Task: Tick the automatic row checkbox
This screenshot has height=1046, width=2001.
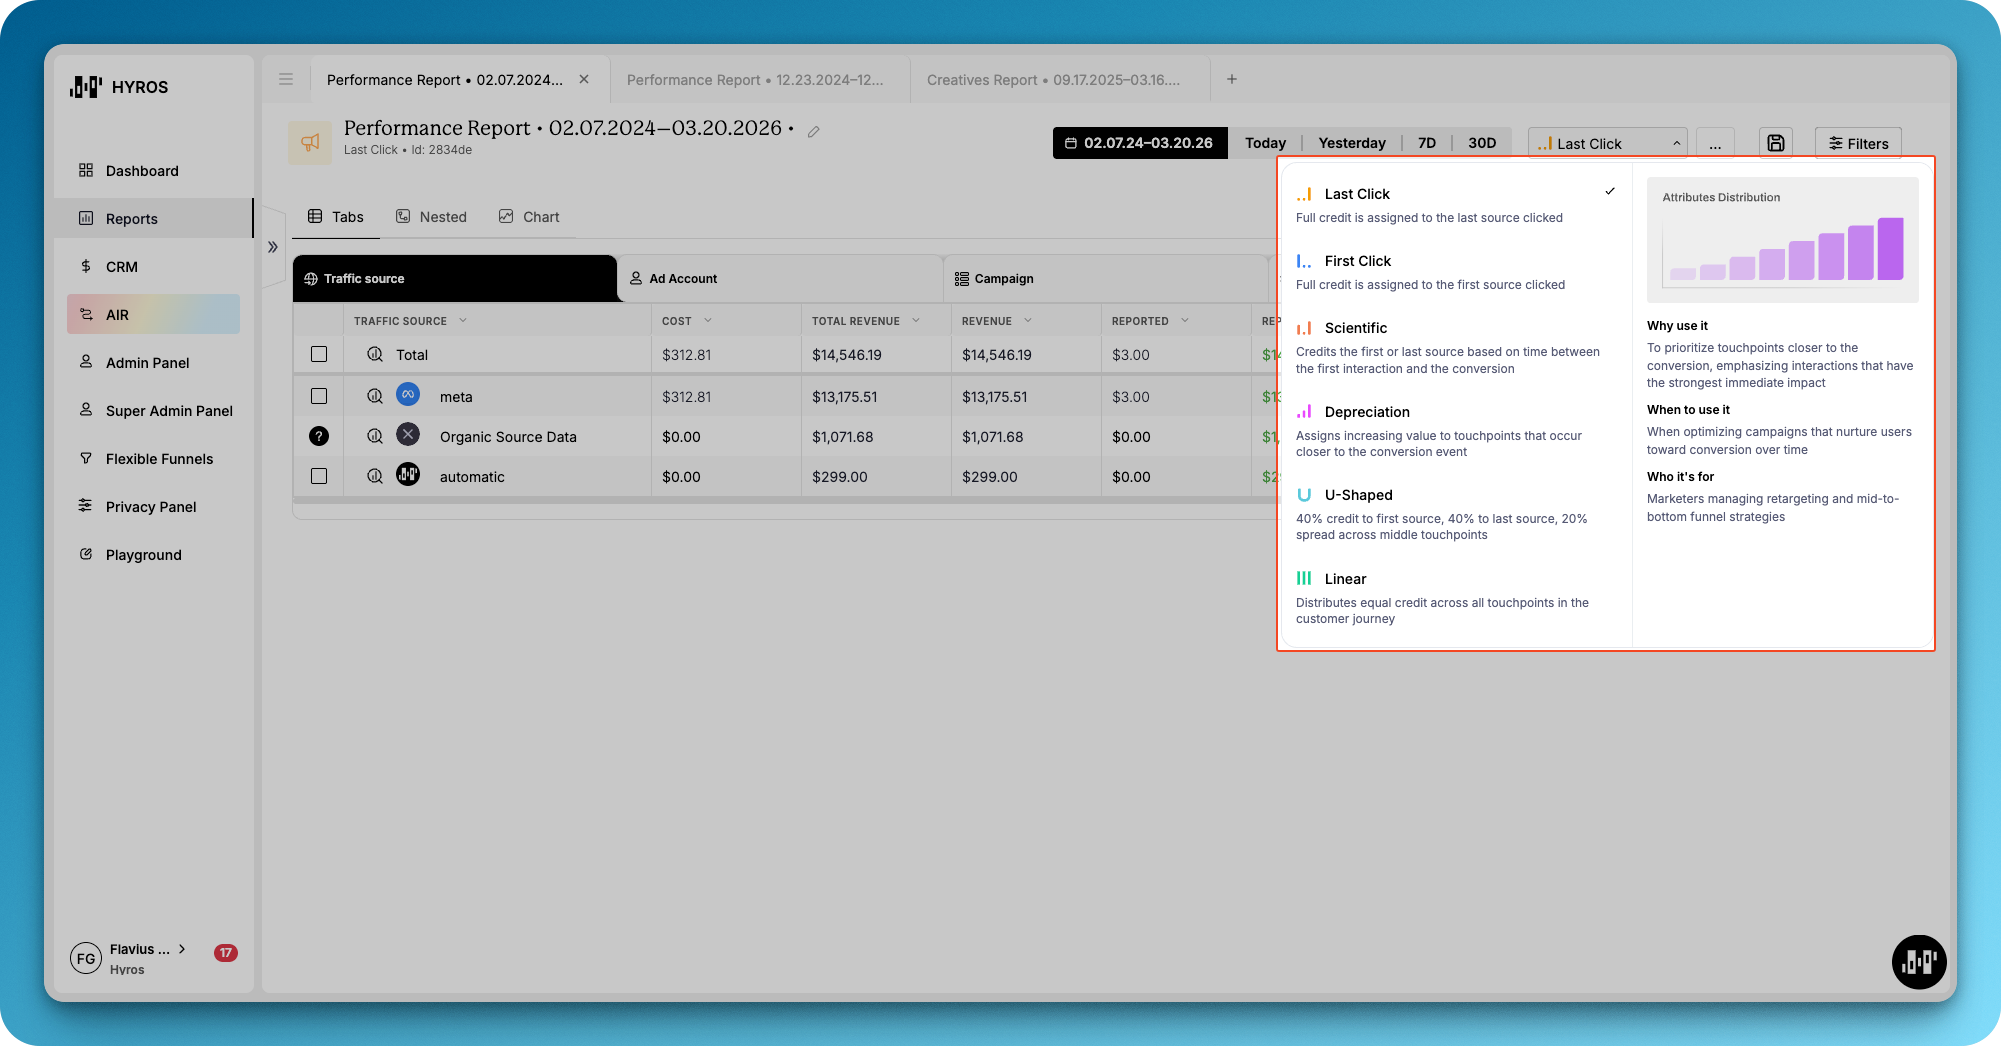Action: pyautogui.click(x=319, y=476)
